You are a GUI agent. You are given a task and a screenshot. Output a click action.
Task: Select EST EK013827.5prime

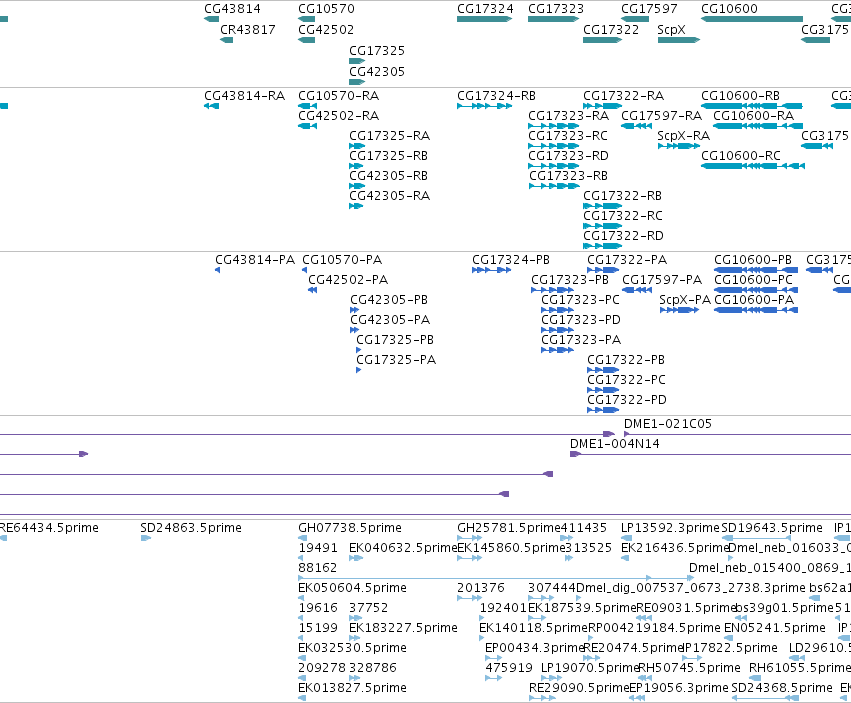click(352, 688)
